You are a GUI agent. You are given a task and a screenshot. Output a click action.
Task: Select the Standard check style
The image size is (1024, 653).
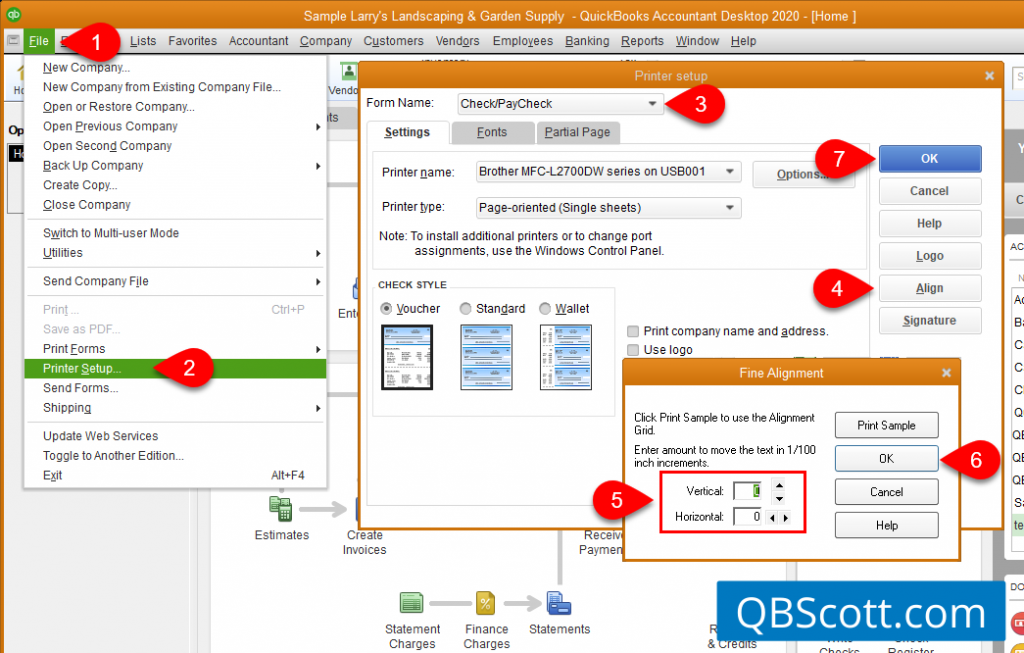[464, 308]
